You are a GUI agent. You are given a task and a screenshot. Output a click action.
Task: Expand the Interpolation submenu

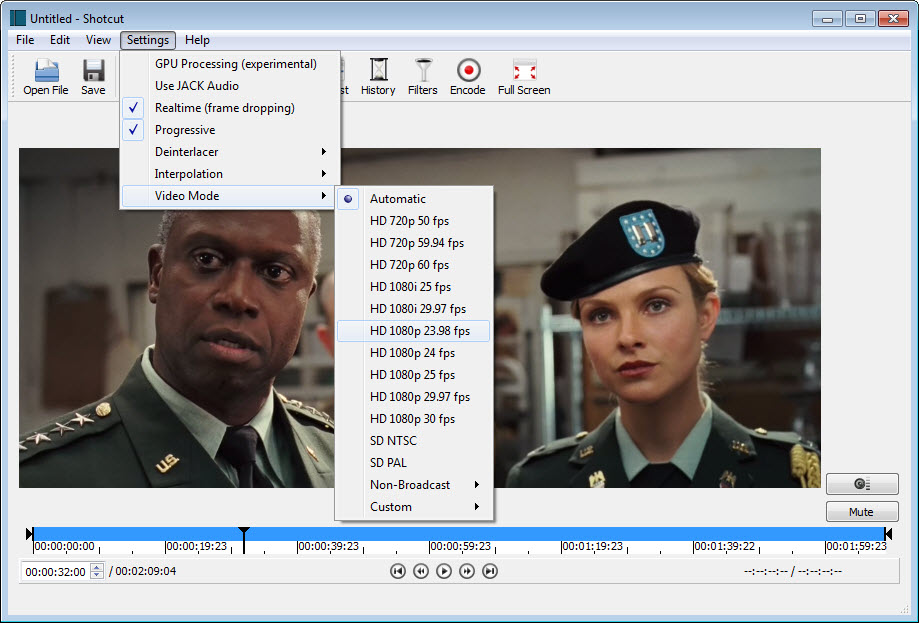pyautogui.click(x=230, y=174)
